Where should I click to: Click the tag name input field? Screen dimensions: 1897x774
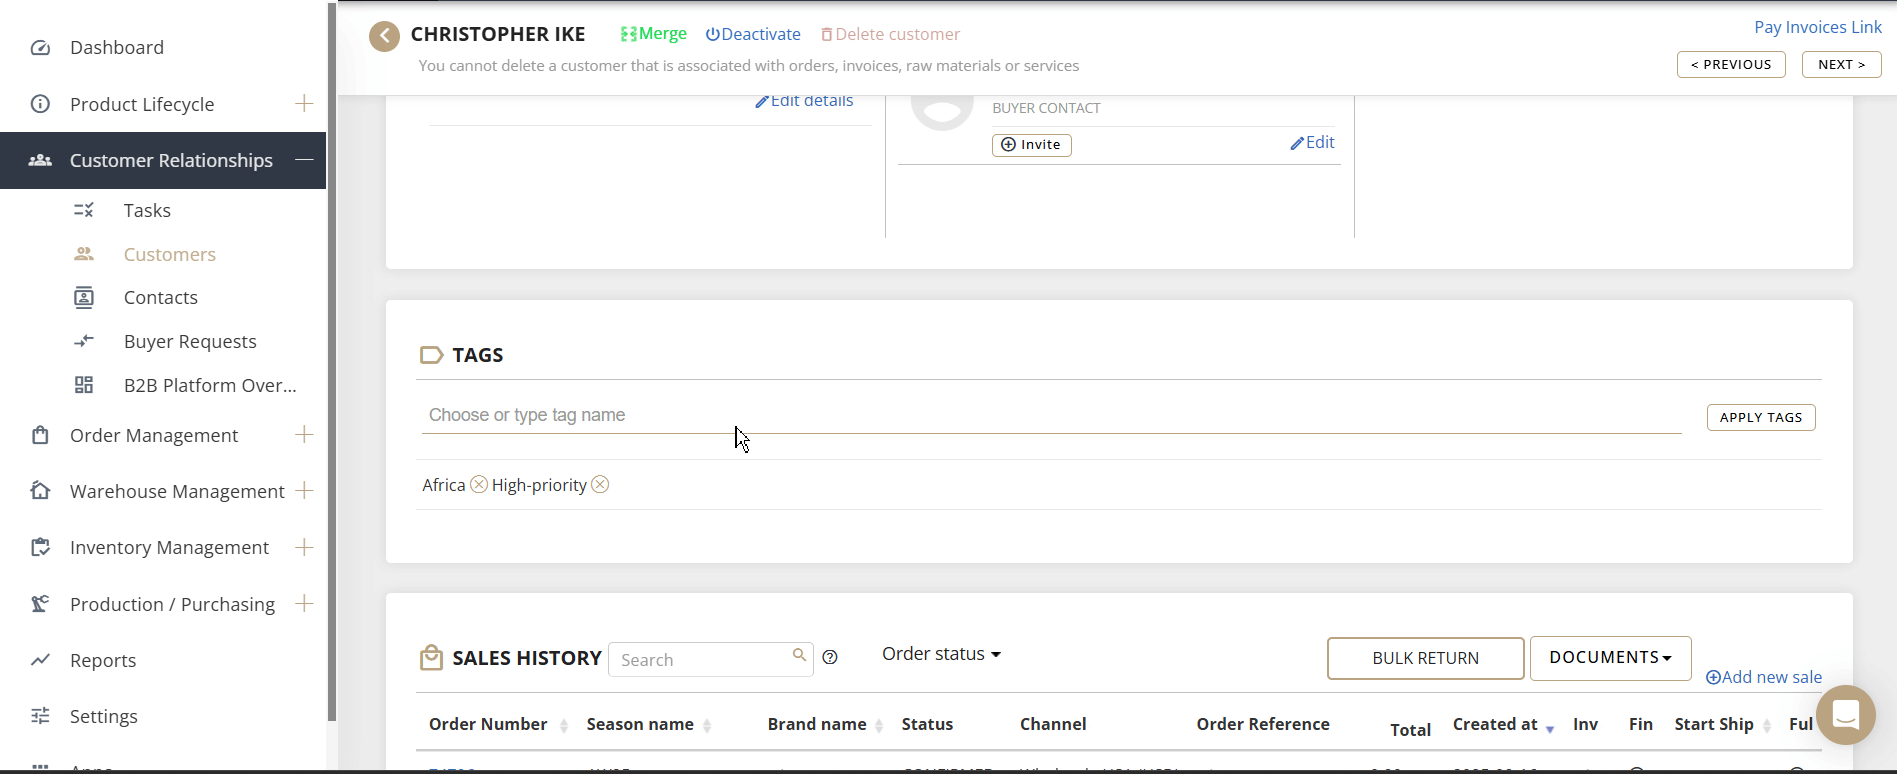pyautogui.click(x=1050, y=415)
